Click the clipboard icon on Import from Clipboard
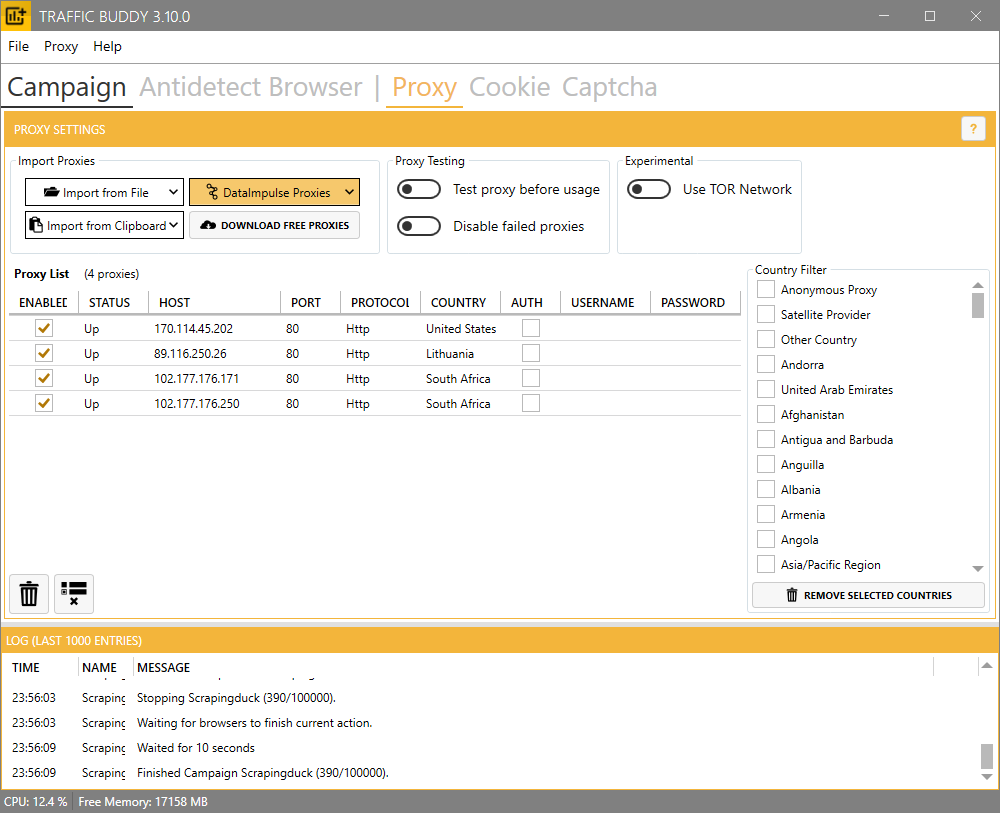The width and height of the screenshot is (1000, 813). pos(37,225)
